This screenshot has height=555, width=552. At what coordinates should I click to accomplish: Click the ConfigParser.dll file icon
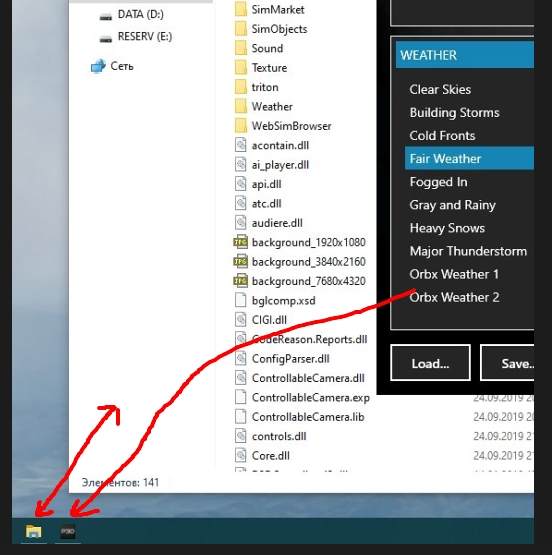241,359
